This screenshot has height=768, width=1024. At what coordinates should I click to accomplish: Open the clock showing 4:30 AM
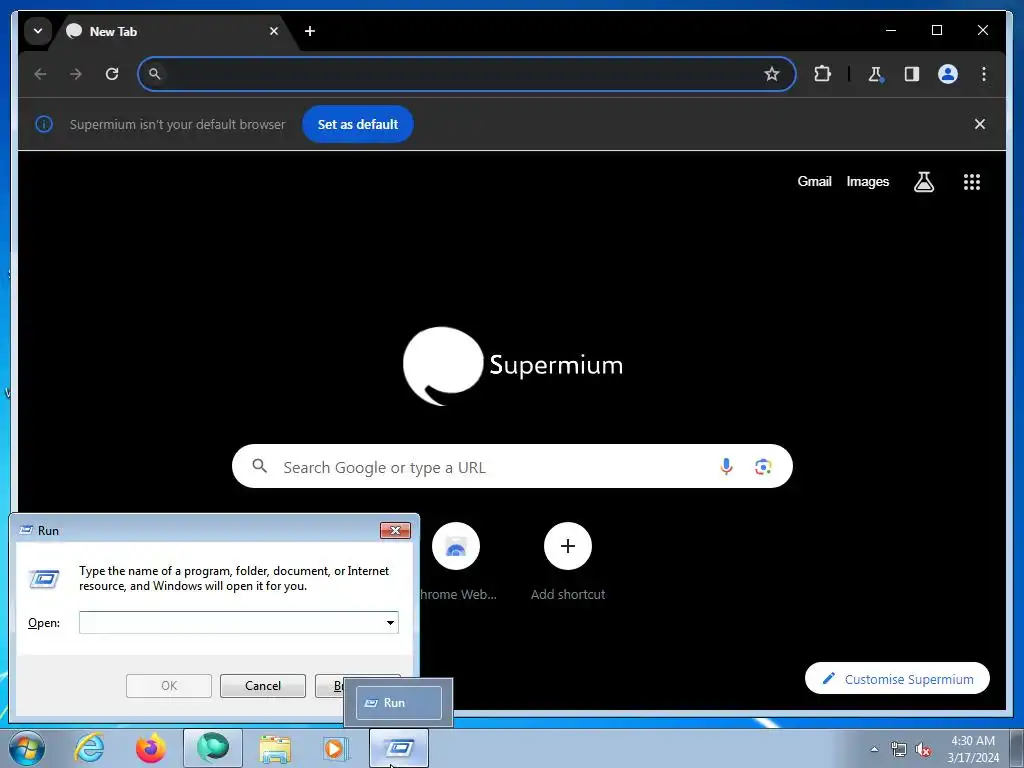click(972, 749)
